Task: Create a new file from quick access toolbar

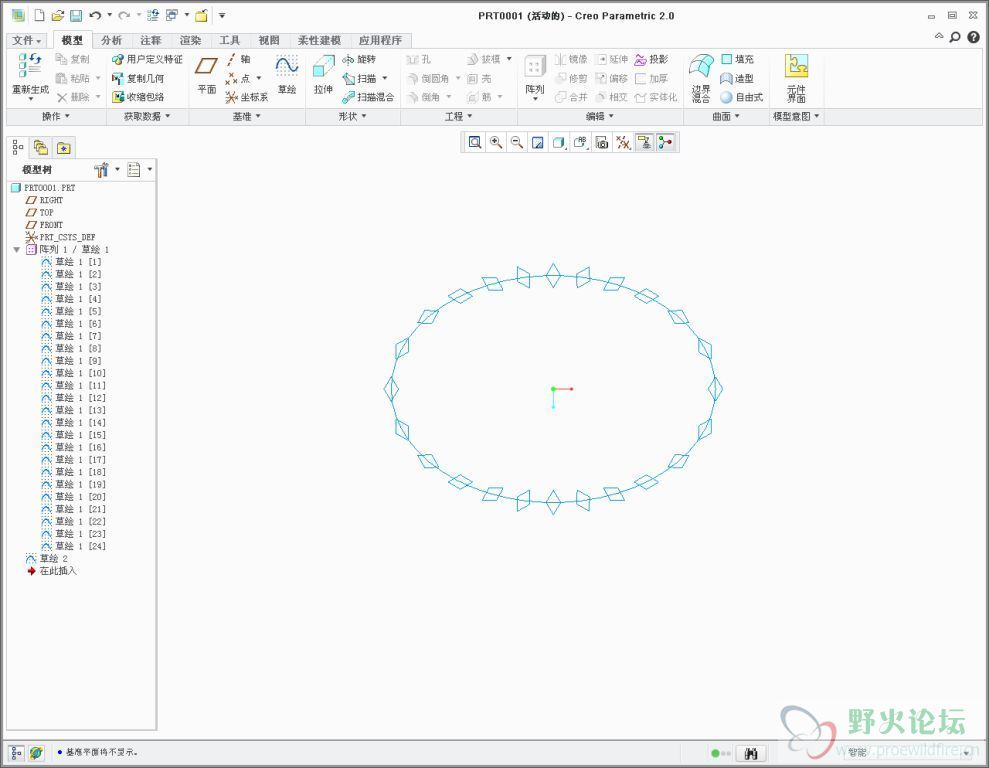Action: [x=39, y=15]
